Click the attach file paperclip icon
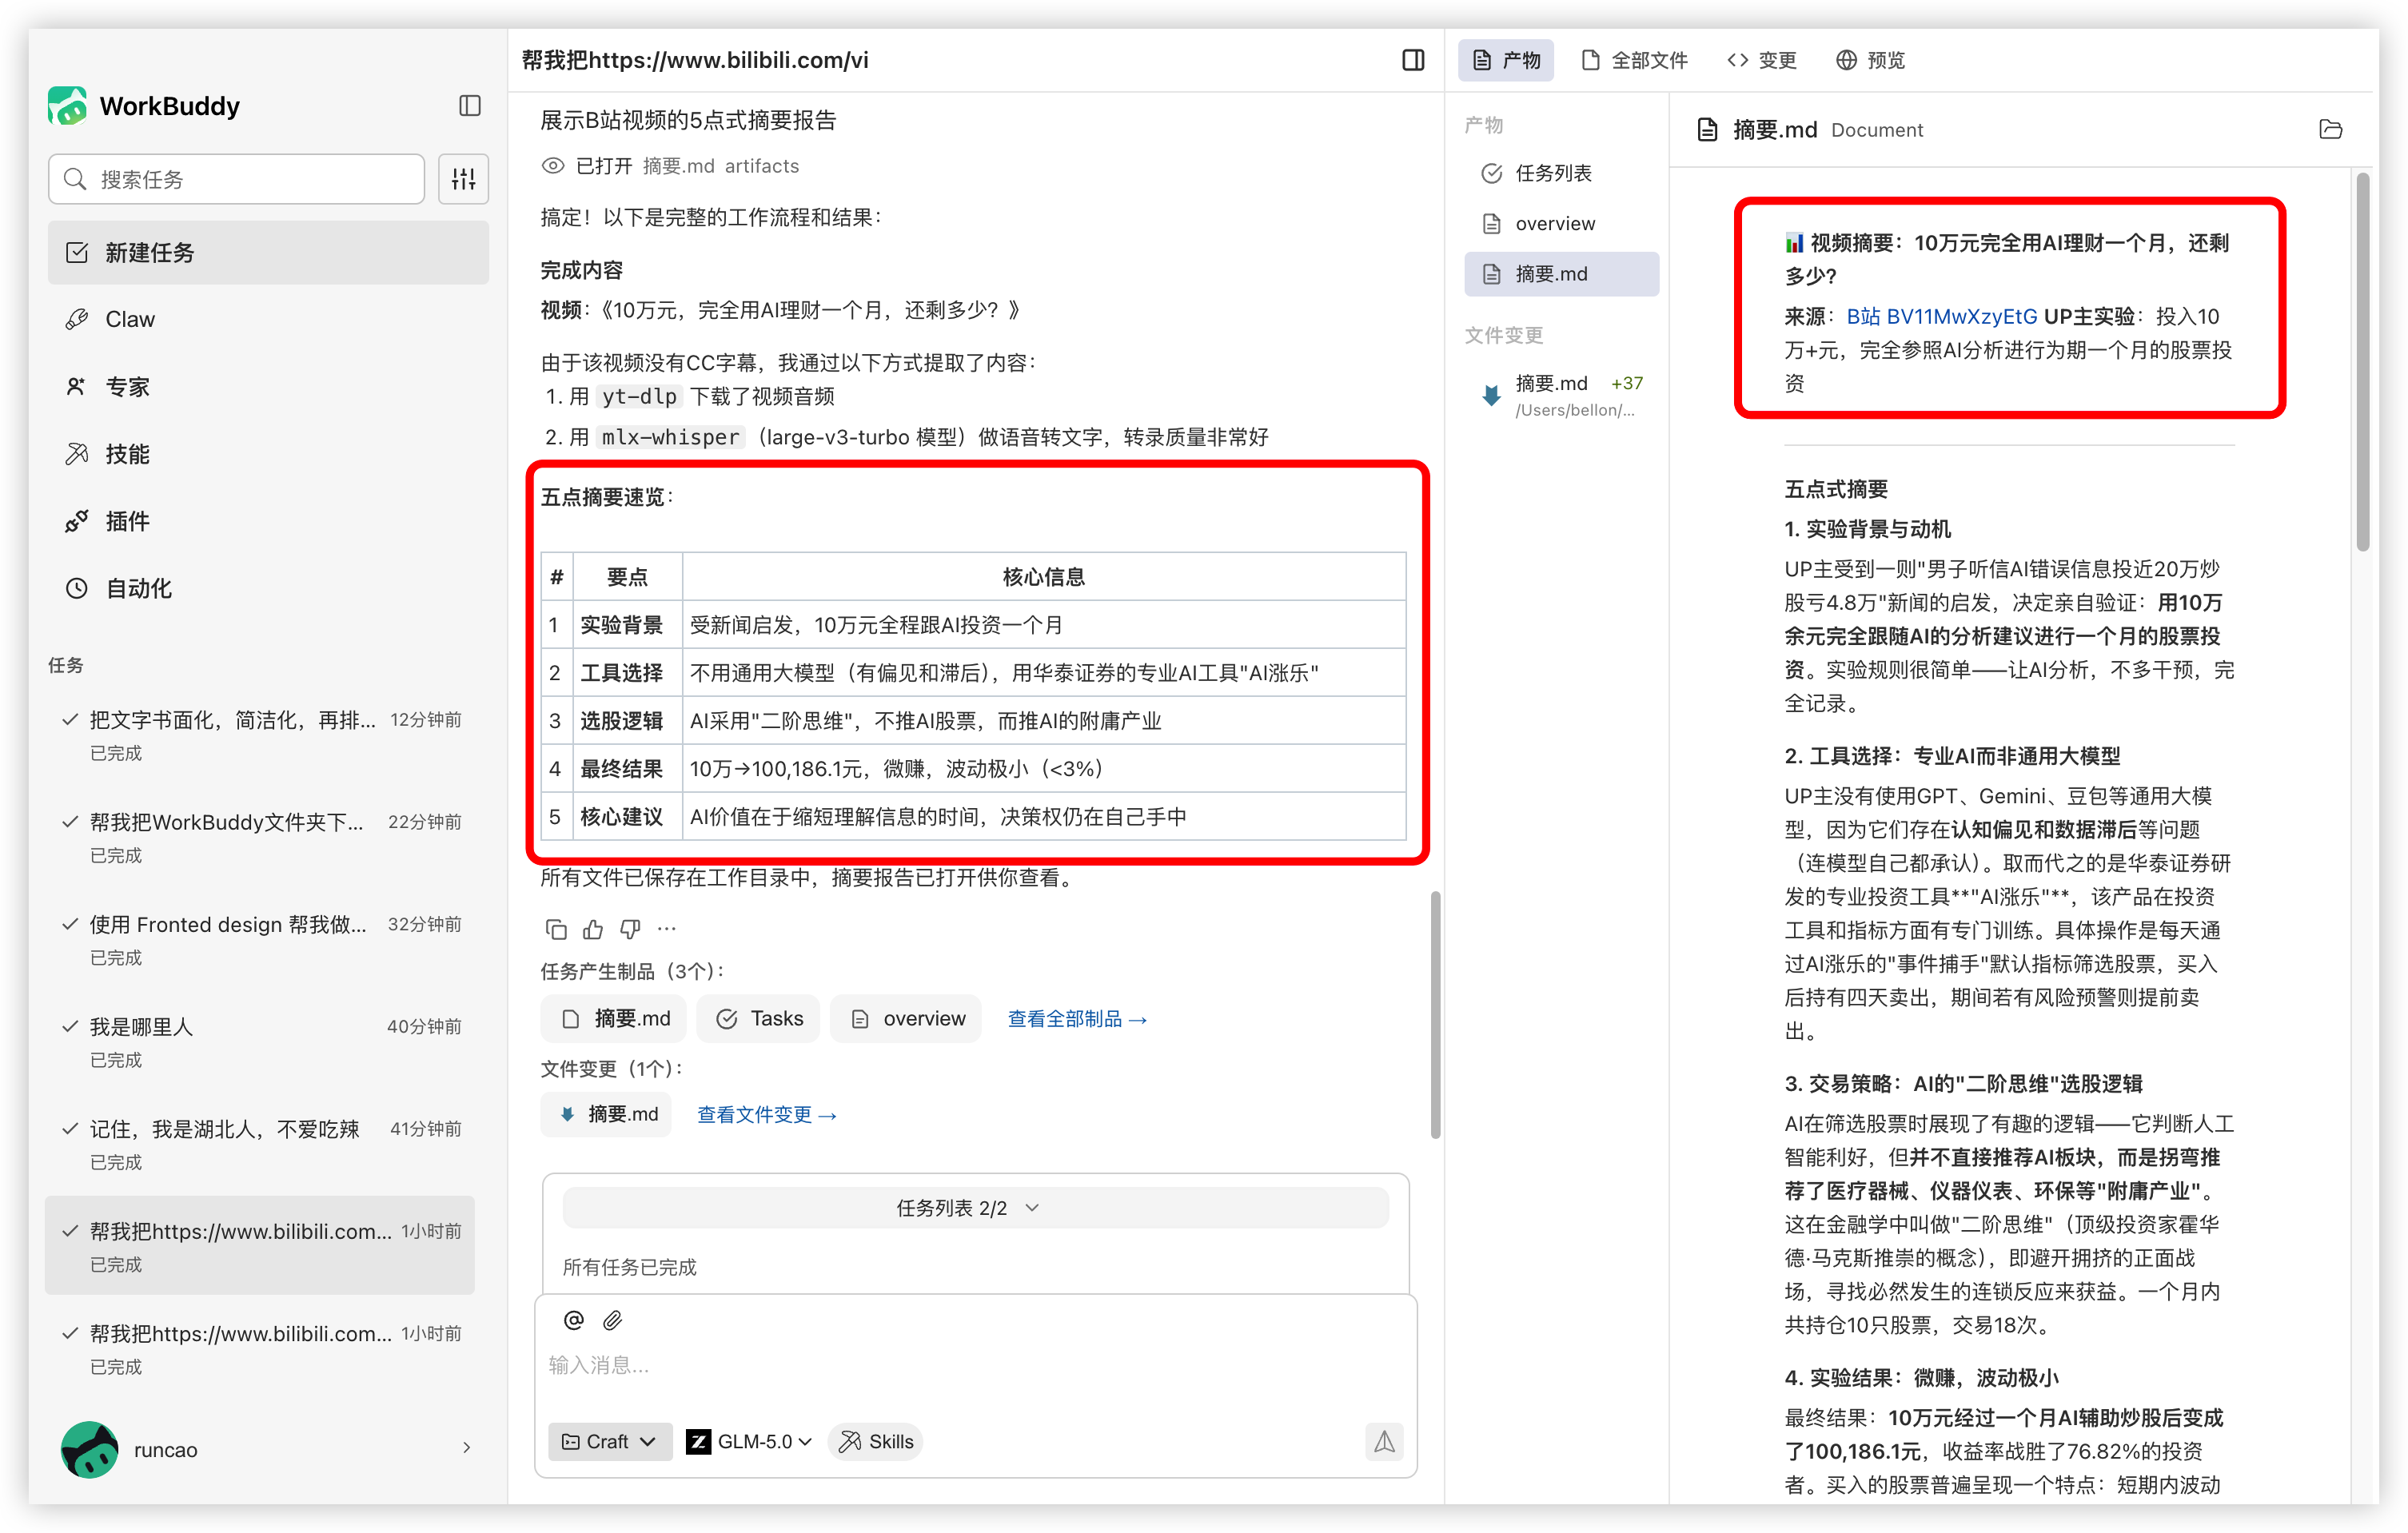Image resolution: width=2408 pixels, height=1533 pixels. point(613,1320)
